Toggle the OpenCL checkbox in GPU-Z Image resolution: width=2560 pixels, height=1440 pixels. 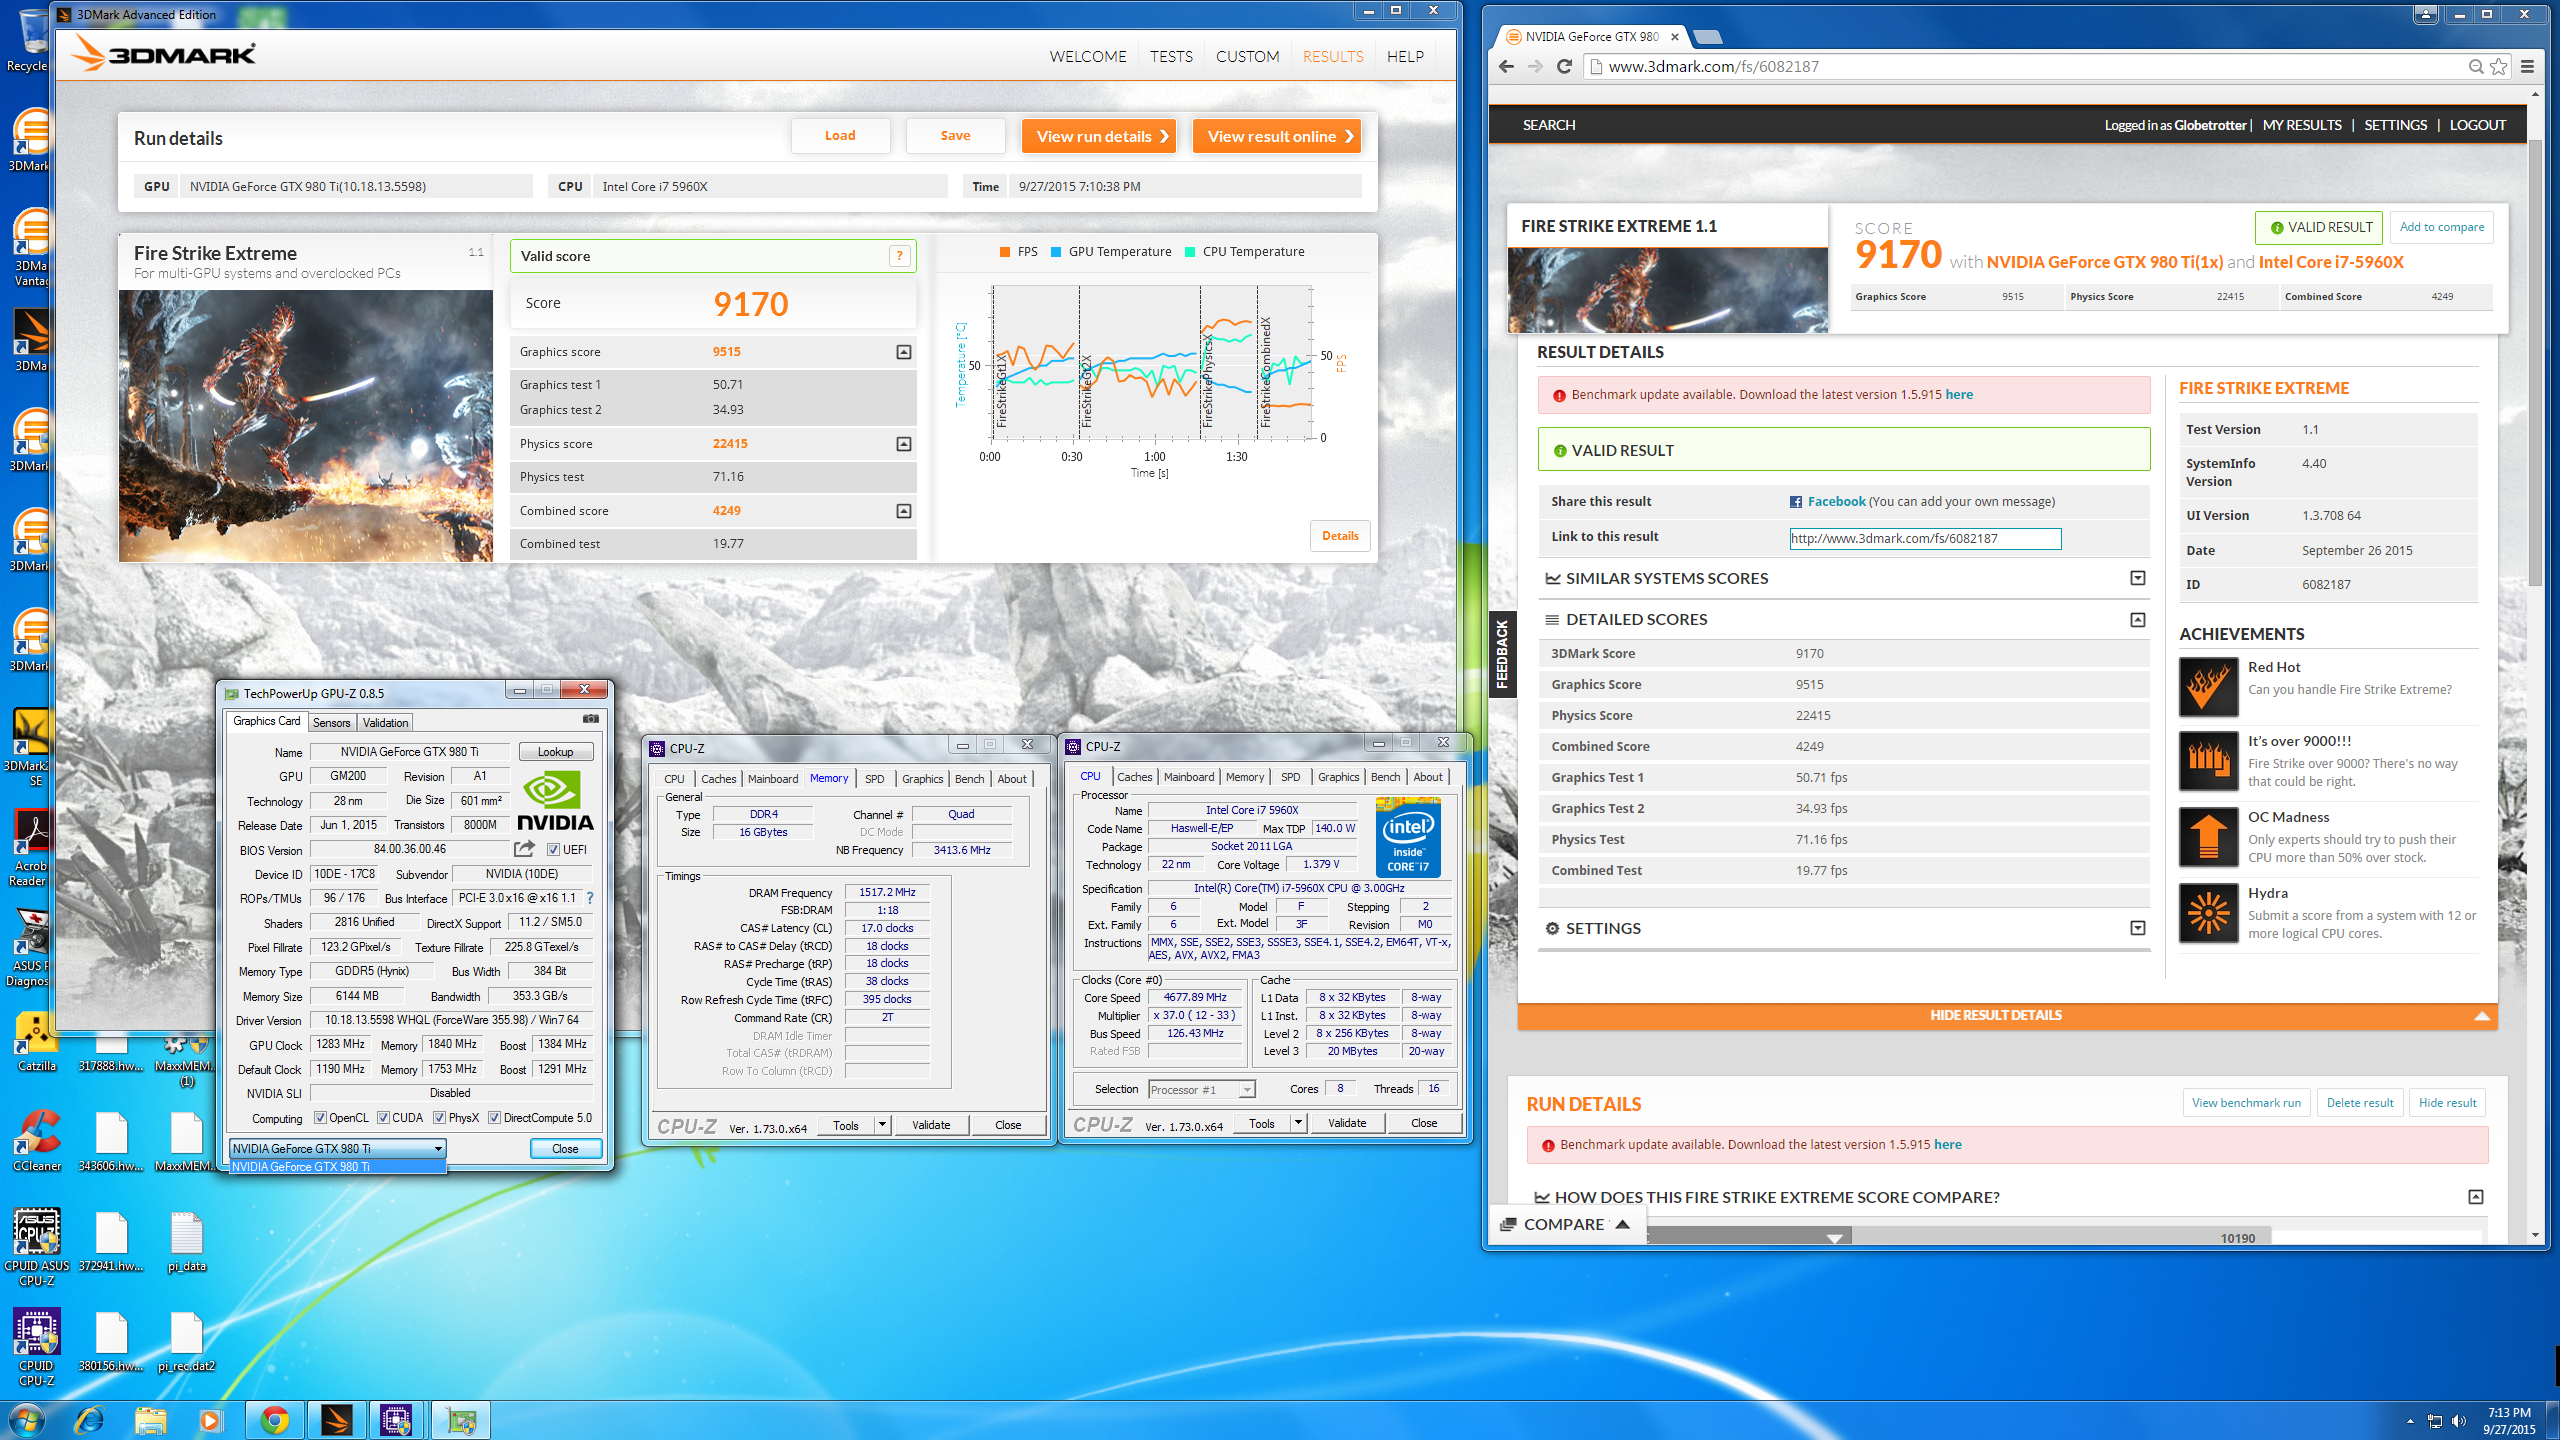[320, 1118]
